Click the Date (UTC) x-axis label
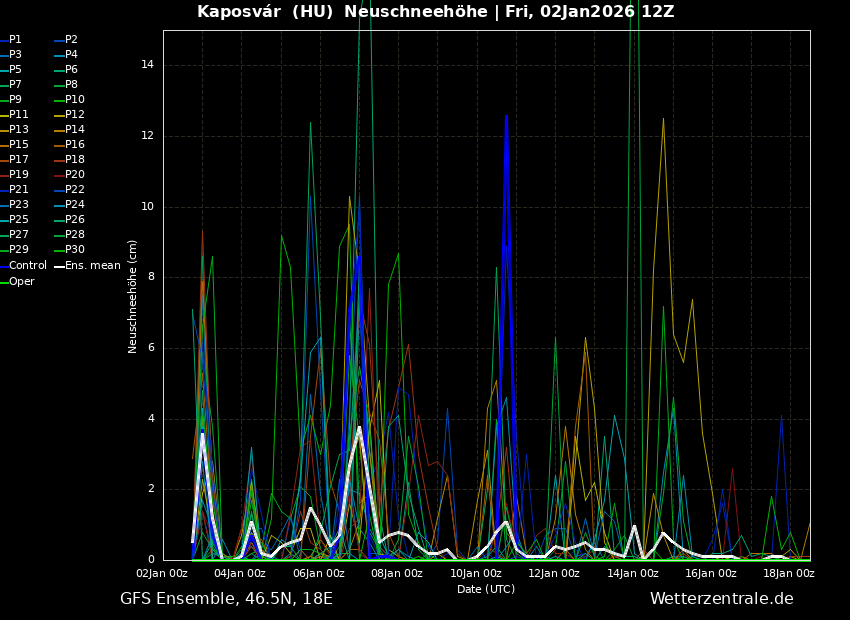Viewport: 850px width, 620px height. (486, 589)
